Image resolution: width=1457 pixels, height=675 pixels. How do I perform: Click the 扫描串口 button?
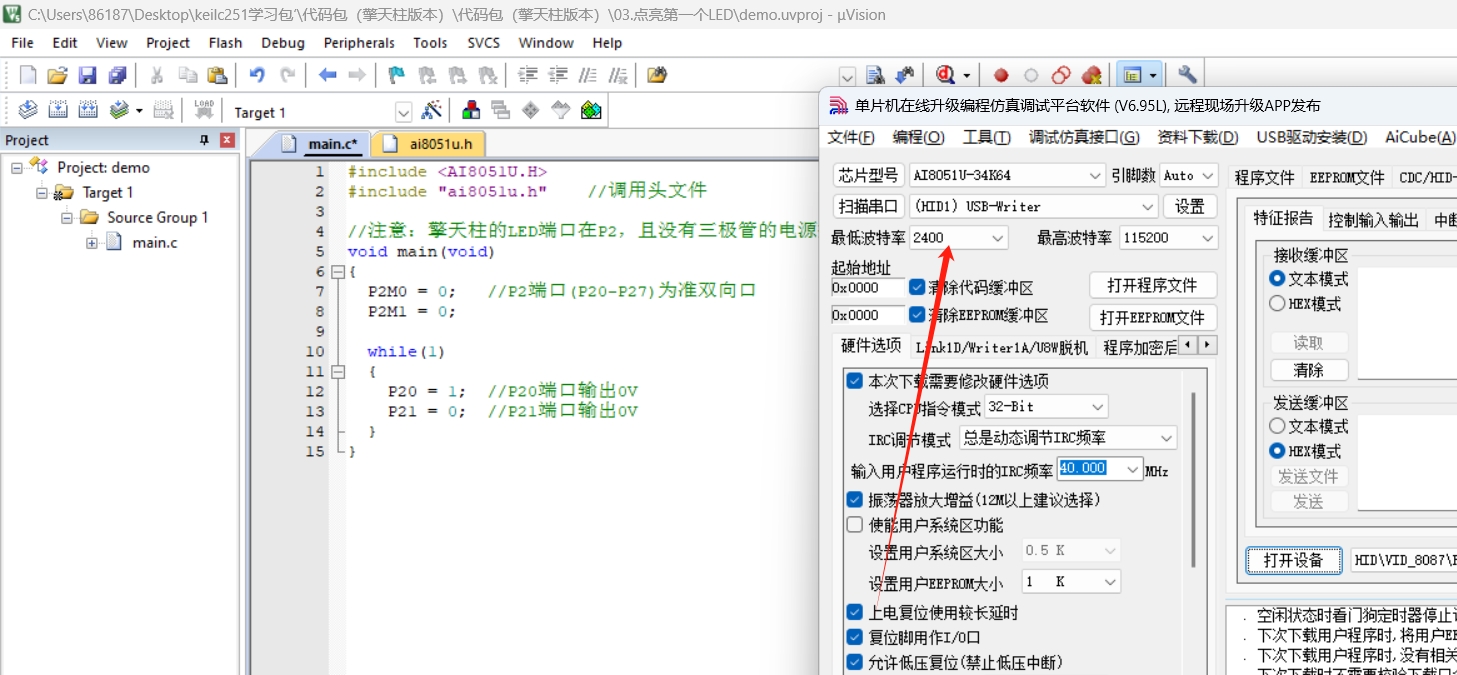pos(867,207)
